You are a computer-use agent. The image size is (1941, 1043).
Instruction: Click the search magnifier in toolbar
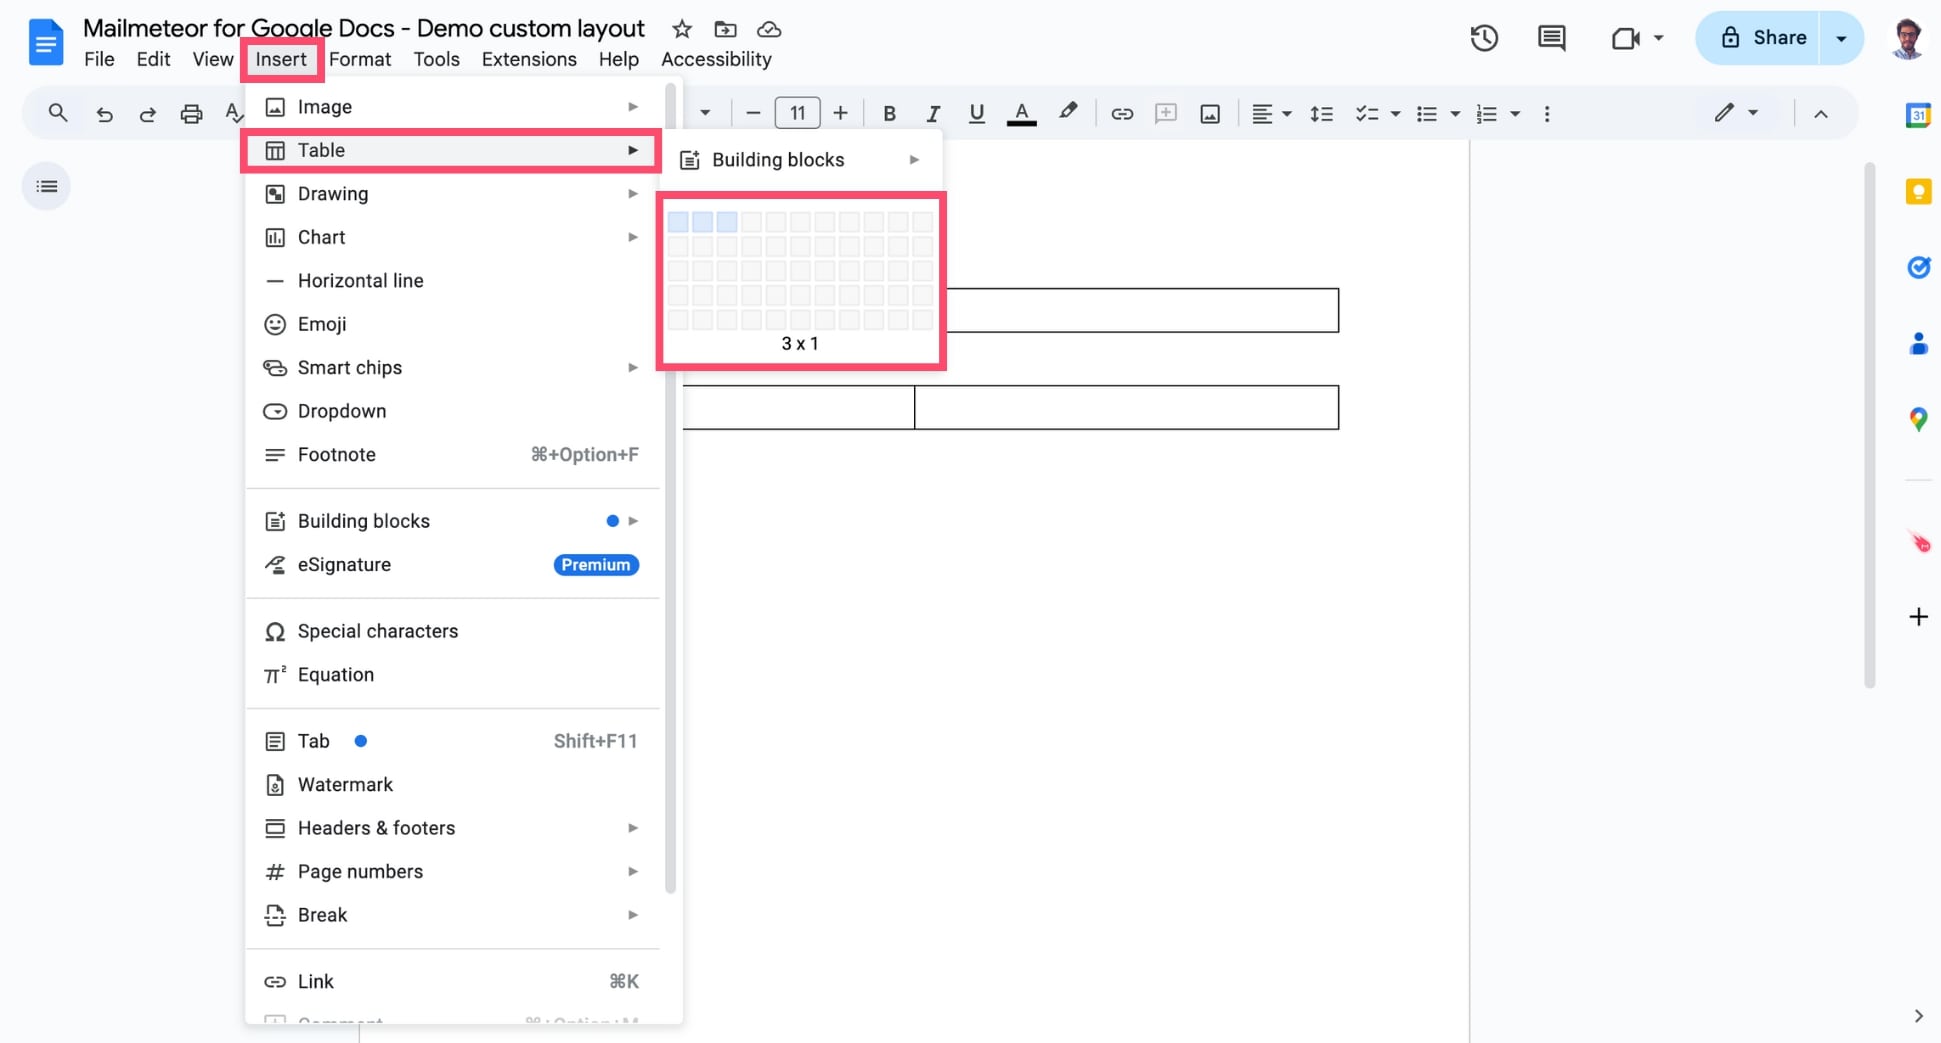click(58, 113)
